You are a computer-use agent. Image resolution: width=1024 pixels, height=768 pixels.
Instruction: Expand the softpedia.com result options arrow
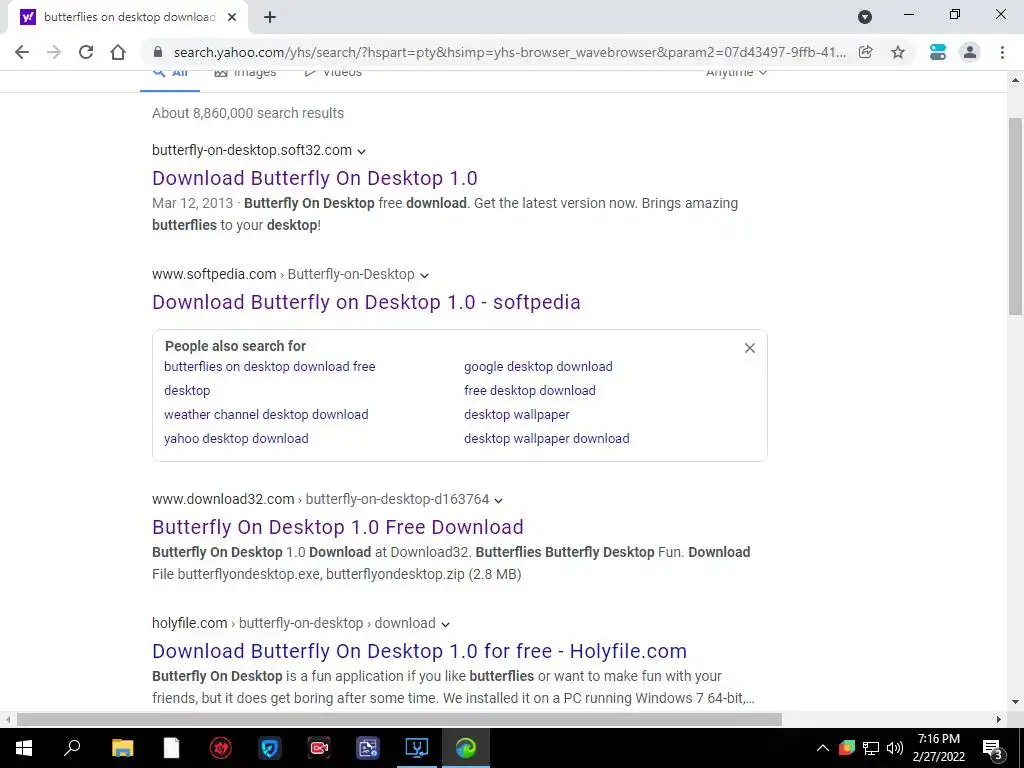pos(424,276)
